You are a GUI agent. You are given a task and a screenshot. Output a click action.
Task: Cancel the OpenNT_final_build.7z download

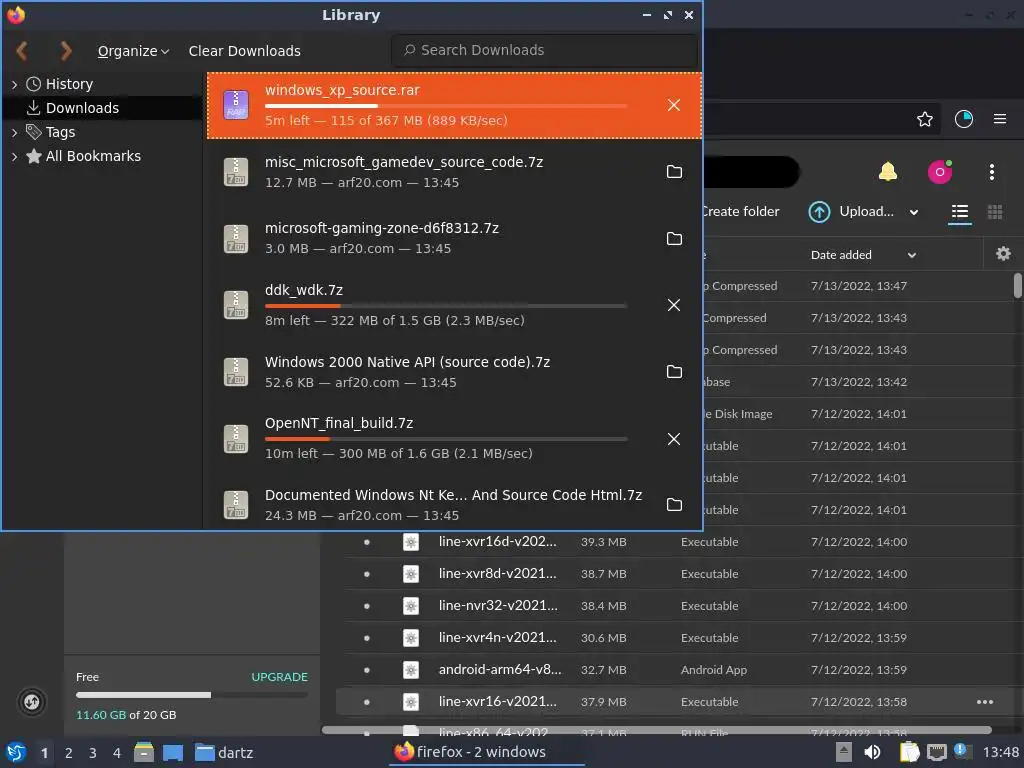coord(674,439)
